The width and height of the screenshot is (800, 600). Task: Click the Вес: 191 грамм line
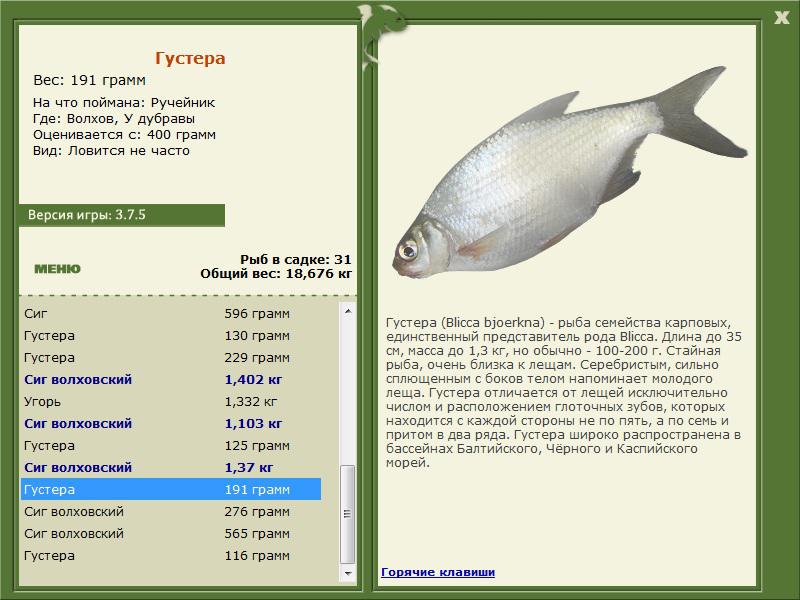pos(89,80)
